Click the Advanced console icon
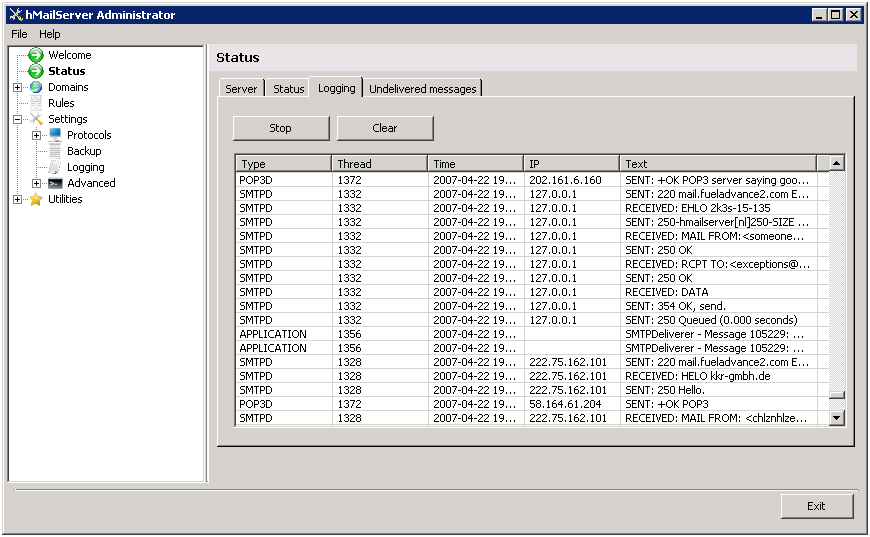 pyautogui.click(x=55, y=183)
